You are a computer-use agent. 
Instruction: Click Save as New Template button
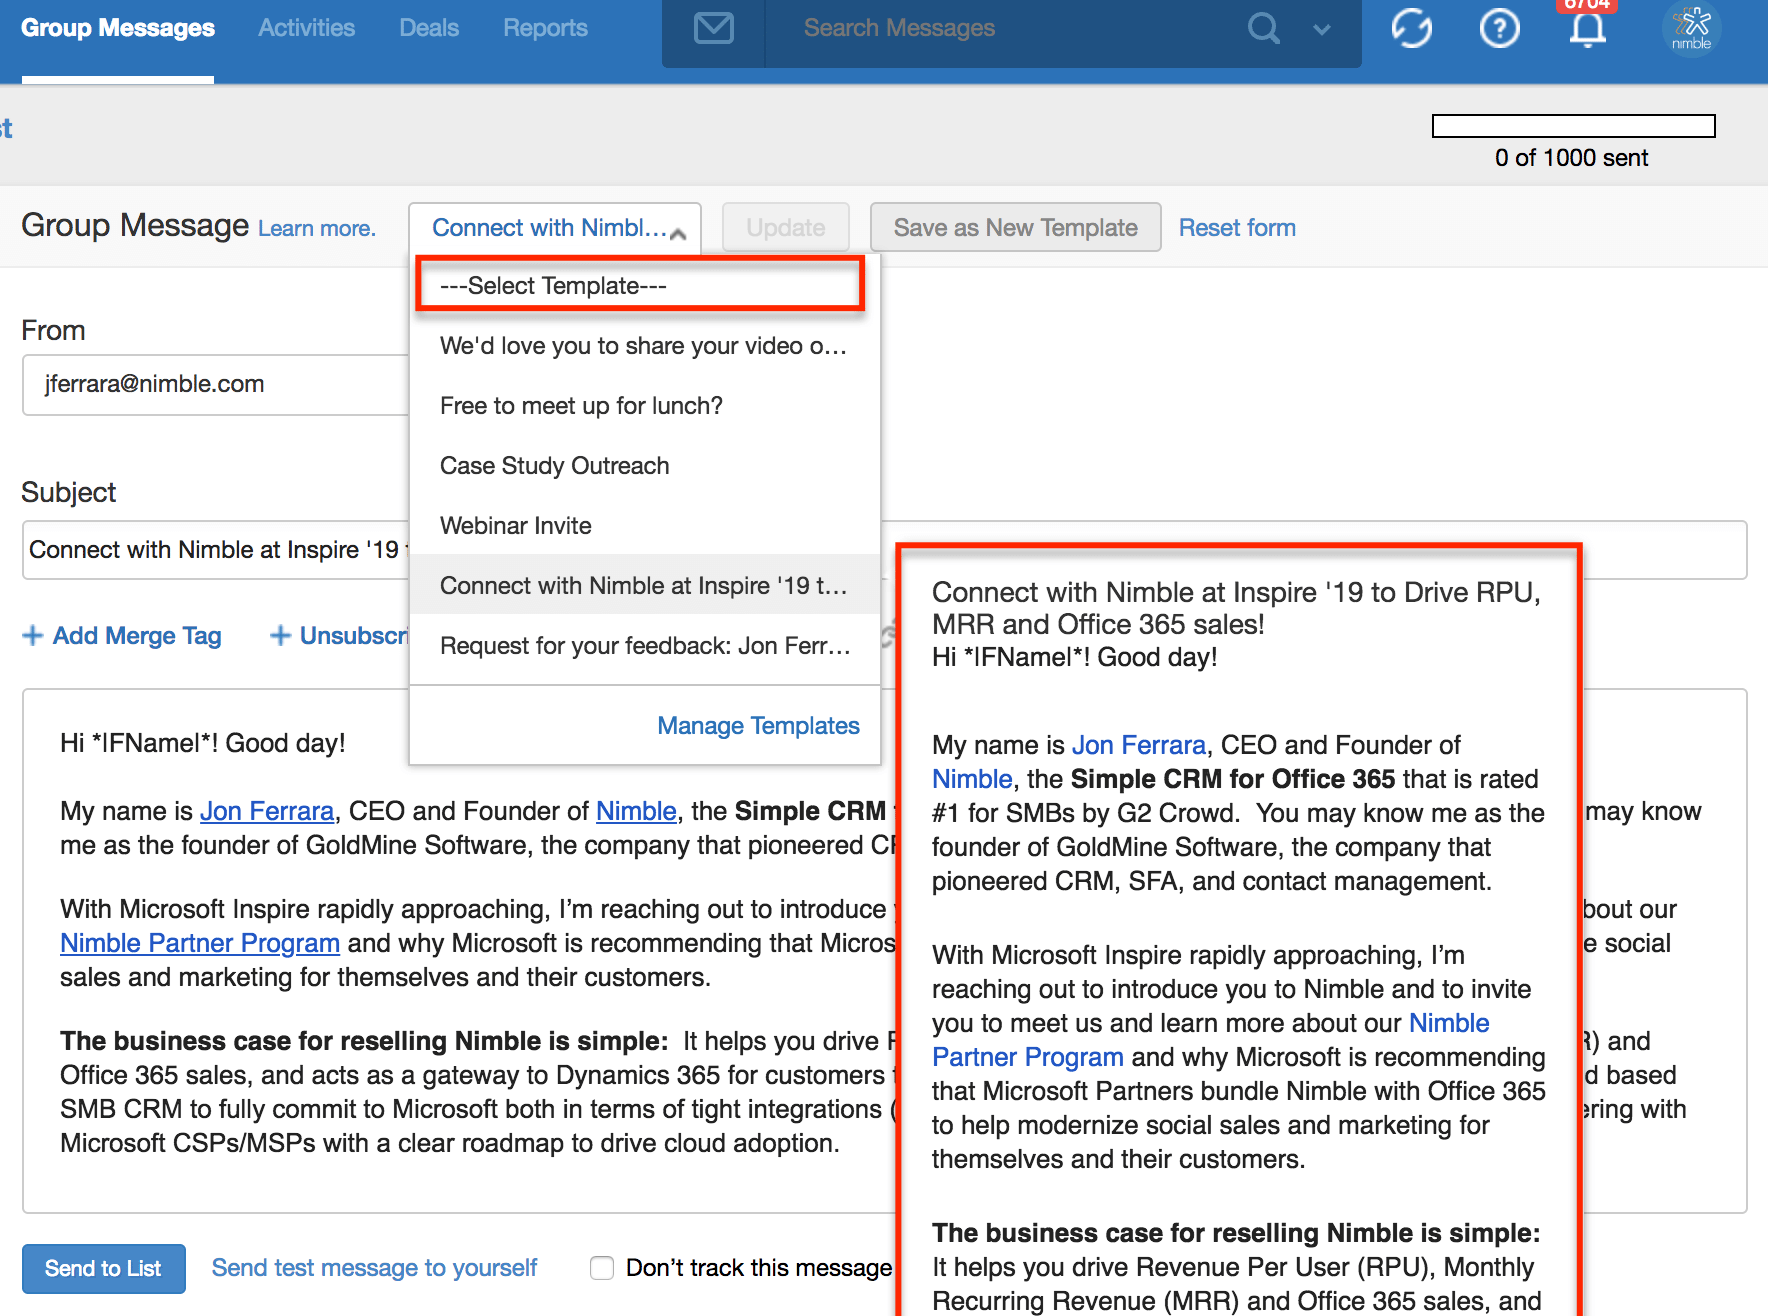point(1015,228)
